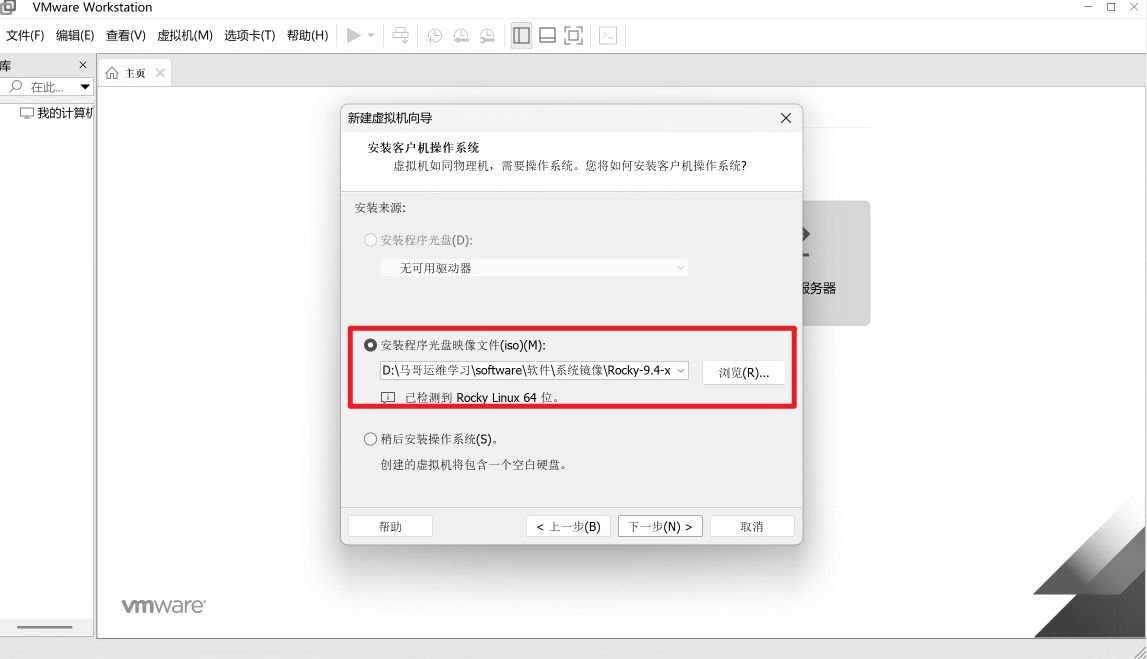The height and width of the screenshot is (659, 1147).
Task: Click the library panel horizontal scrollbar
Action: pos(45,627)
